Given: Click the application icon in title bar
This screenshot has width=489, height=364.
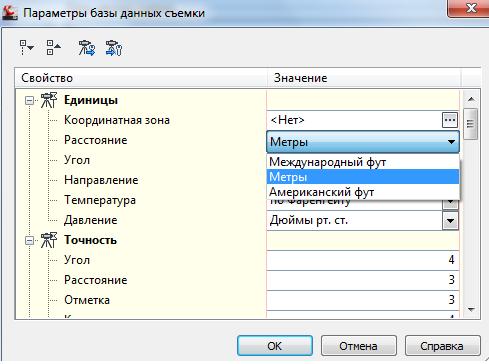Looking at the screenshot, I should (x=10, y=13).
